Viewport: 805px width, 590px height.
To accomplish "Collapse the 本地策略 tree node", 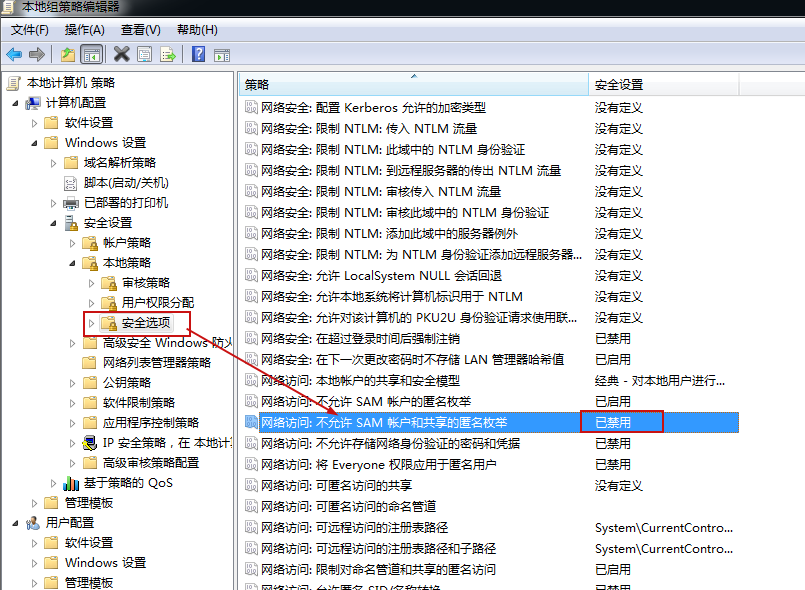I will click(72, 263).
